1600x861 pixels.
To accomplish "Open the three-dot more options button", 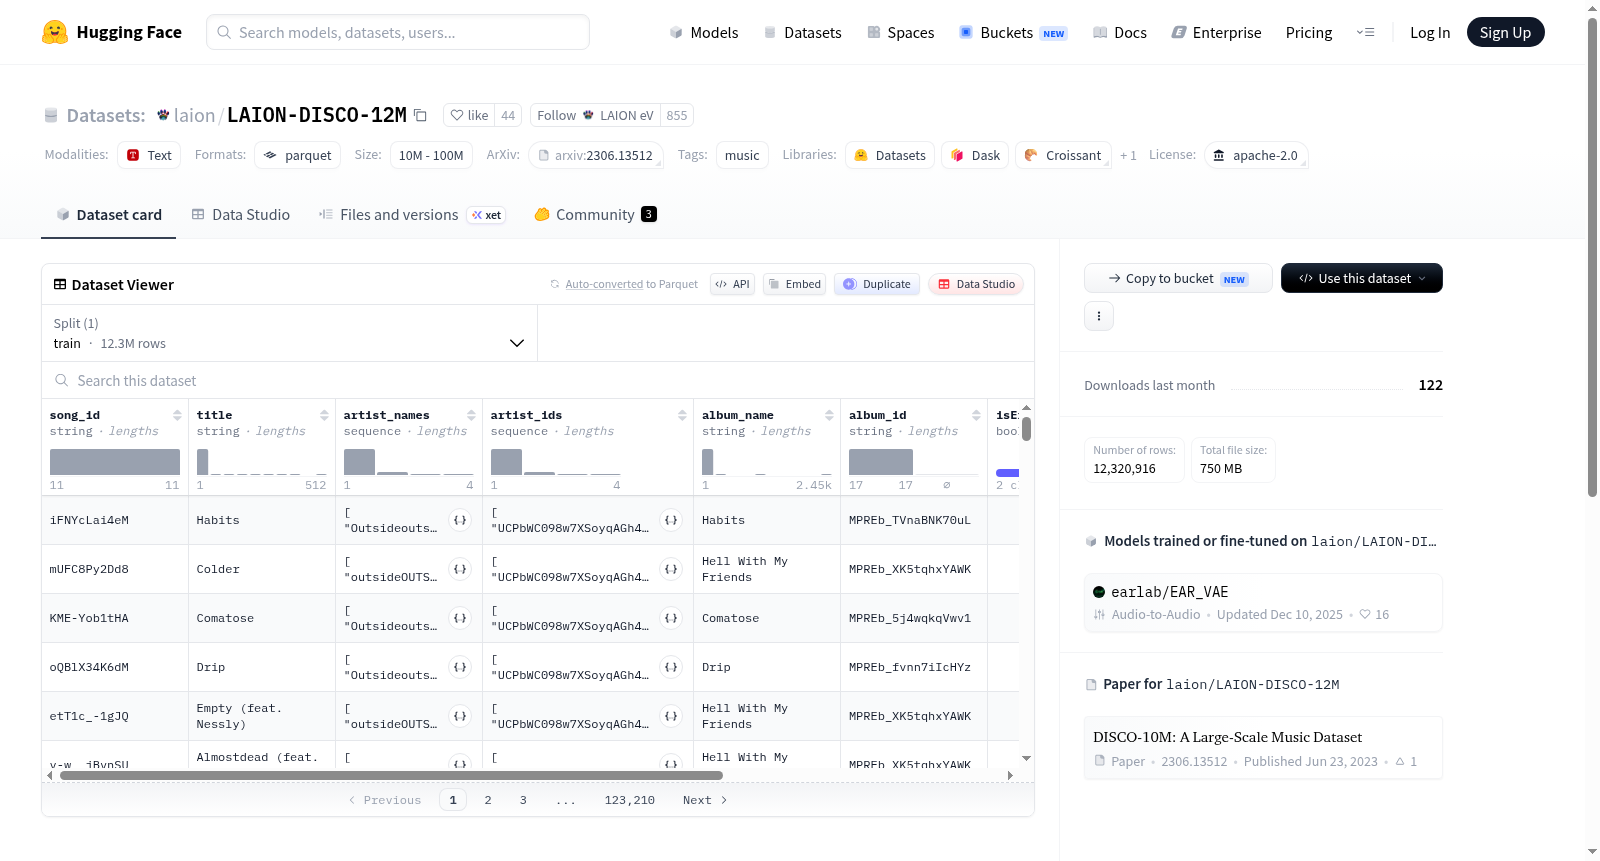I will point(1099,316).
